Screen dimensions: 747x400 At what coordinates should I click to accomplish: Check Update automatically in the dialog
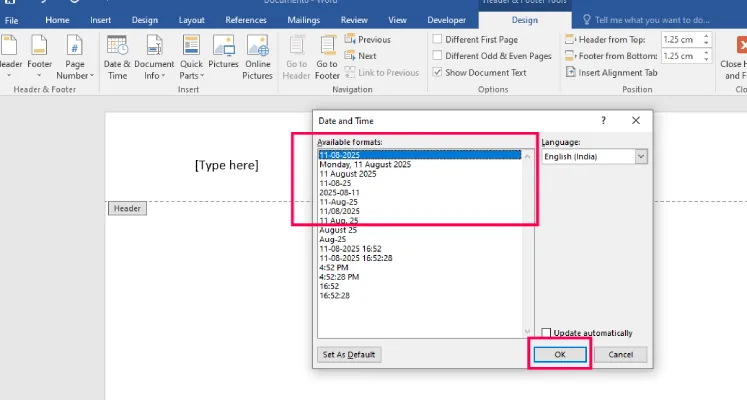(x=546, y=332)
